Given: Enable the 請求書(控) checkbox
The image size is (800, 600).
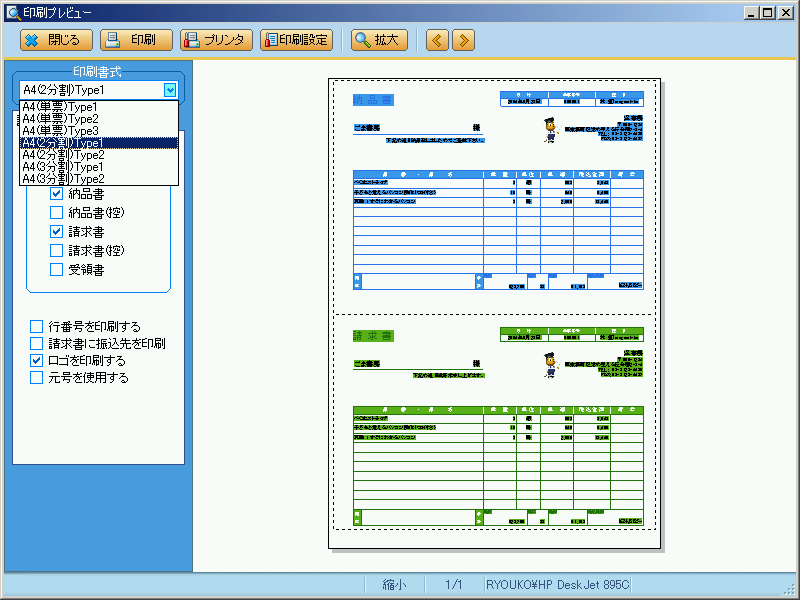Looking at the screenshot, I should pos(56,251).
